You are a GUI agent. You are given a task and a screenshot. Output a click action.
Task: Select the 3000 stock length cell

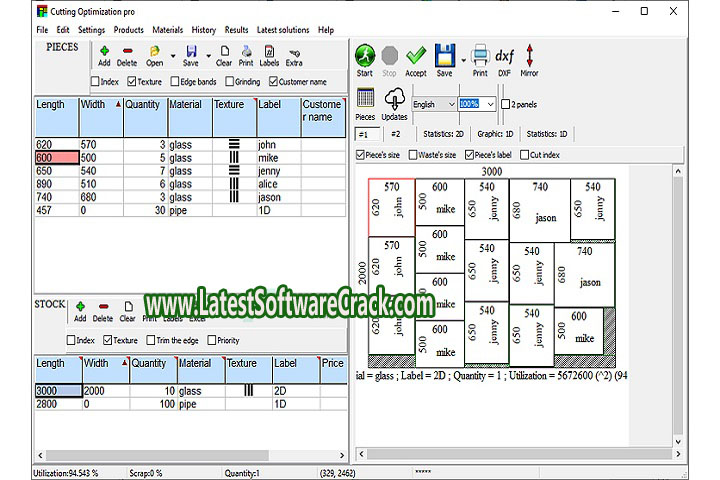click(x=59, y=391)
